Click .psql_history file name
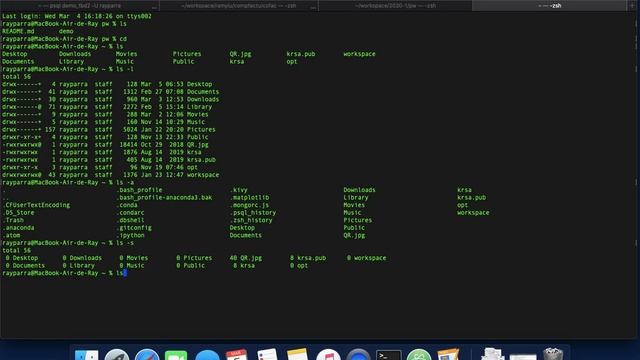 (x=253, y=213)
